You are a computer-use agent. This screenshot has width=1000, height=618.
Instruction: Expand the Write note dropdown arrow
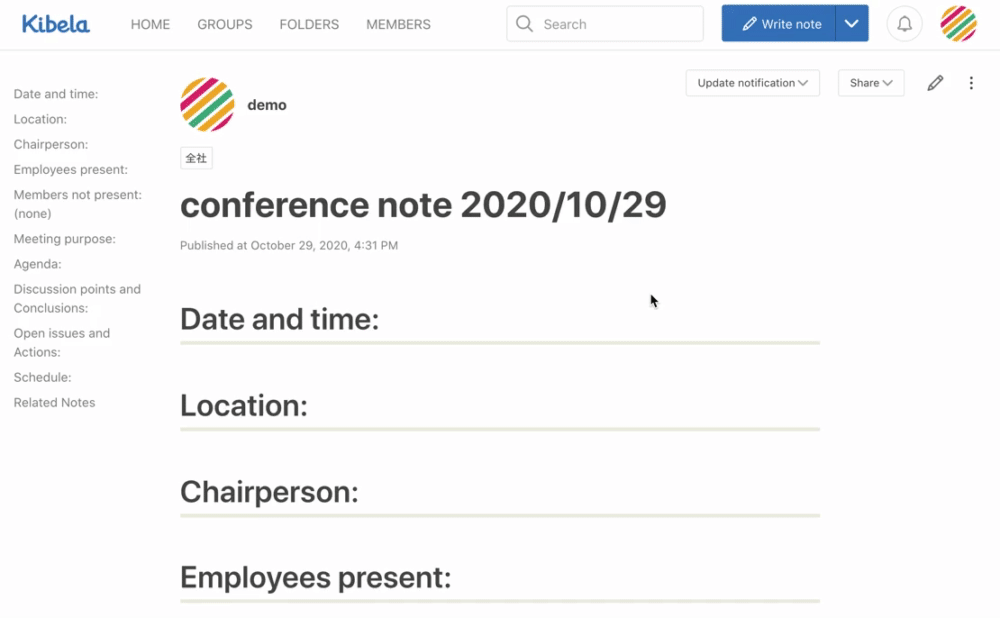point(851,24)
